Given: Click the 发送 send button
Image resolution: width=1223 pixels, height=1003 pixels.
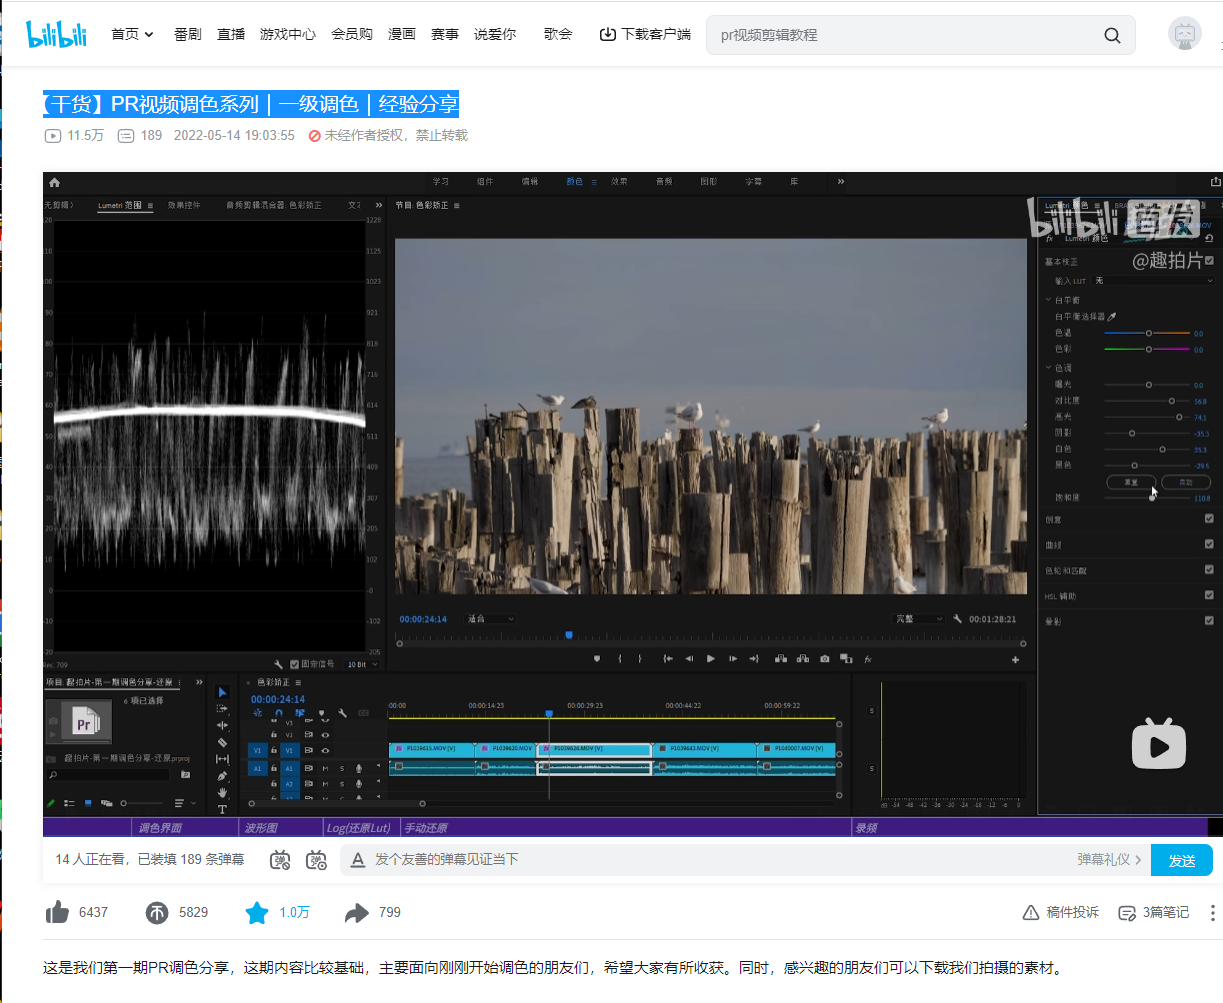Looking at the screenshot, I should click(1182, 860).
